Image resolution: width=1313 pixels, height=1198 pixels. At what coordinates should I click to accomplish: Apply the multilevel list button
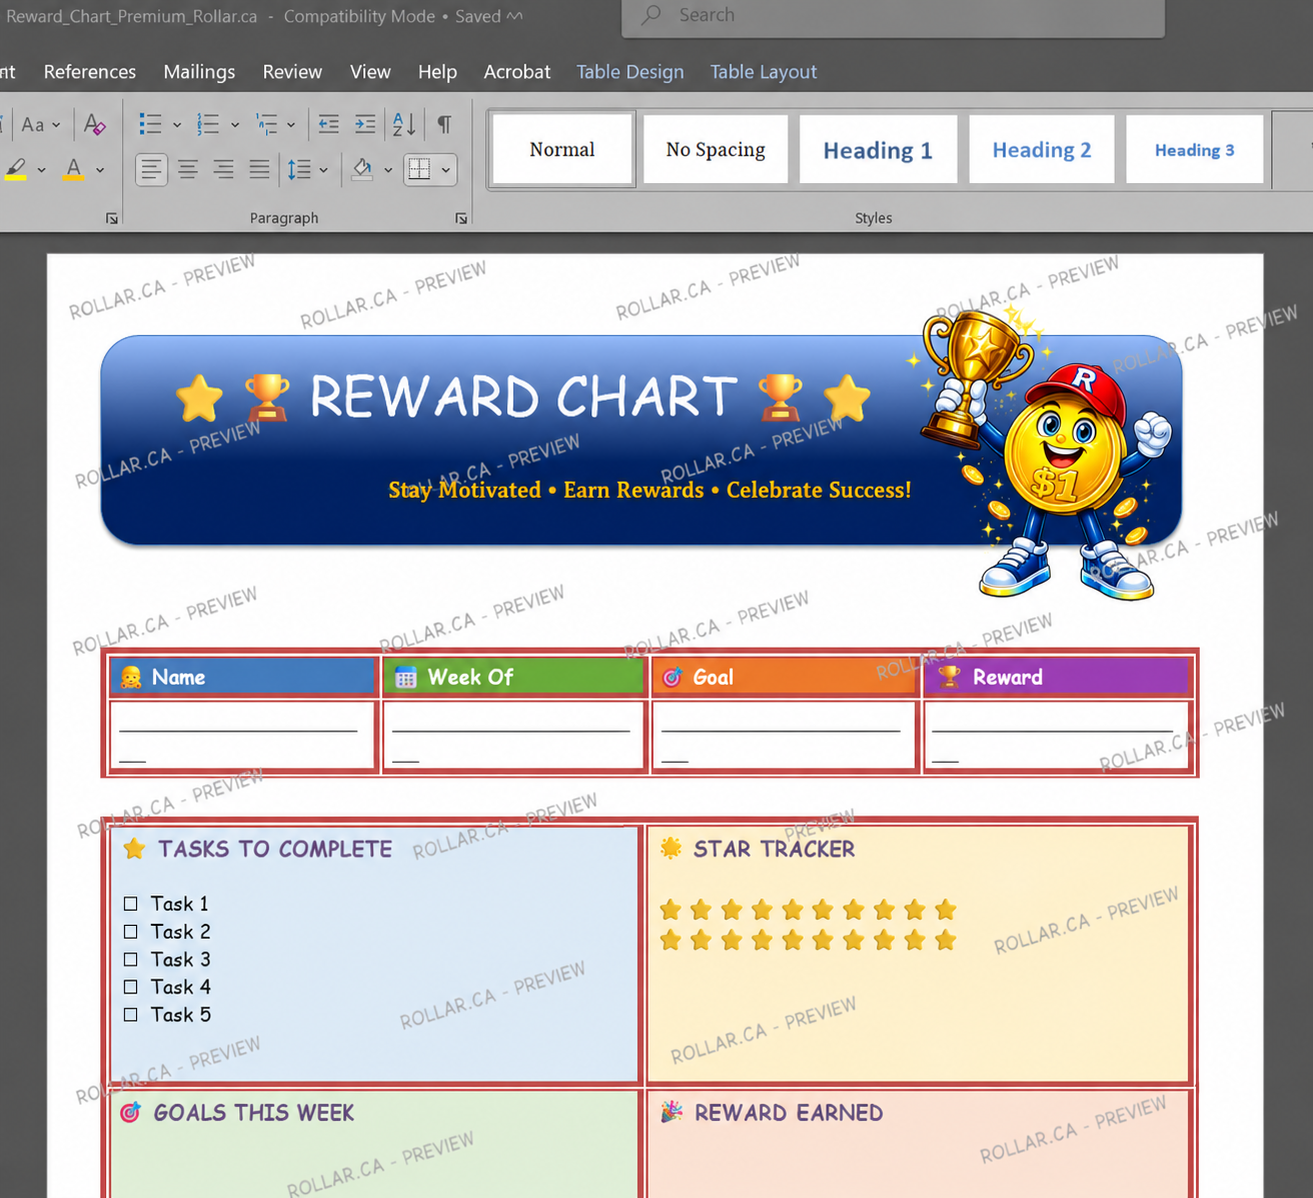coord(266,124)
